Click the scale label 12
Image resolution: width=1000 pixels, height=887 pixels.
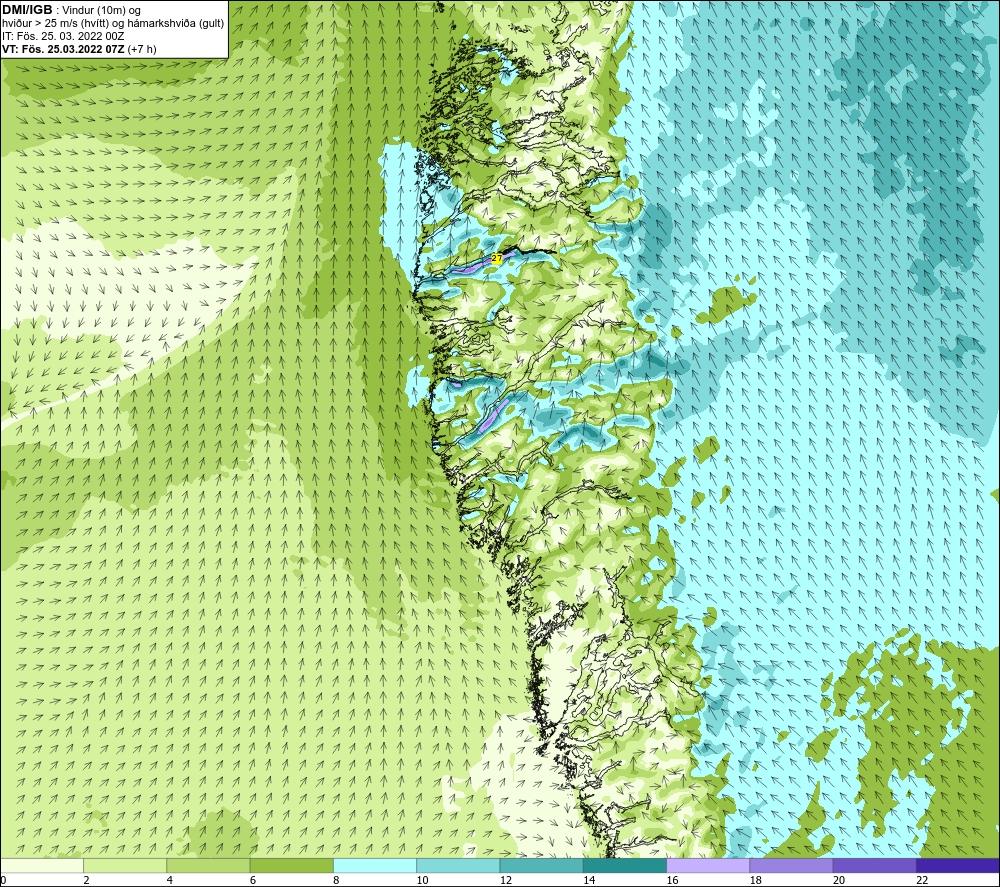pos(506,880)
